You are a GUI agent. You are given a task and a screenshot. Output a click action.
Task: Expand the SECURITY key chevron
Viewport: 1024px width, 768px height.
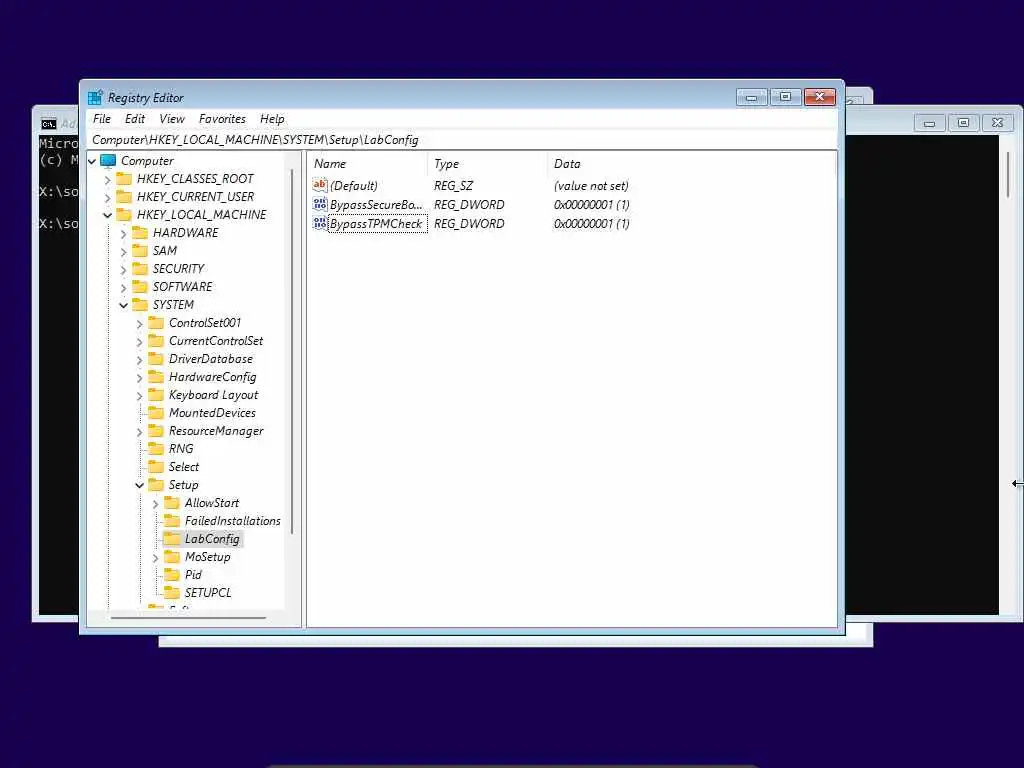coord(123,269)
